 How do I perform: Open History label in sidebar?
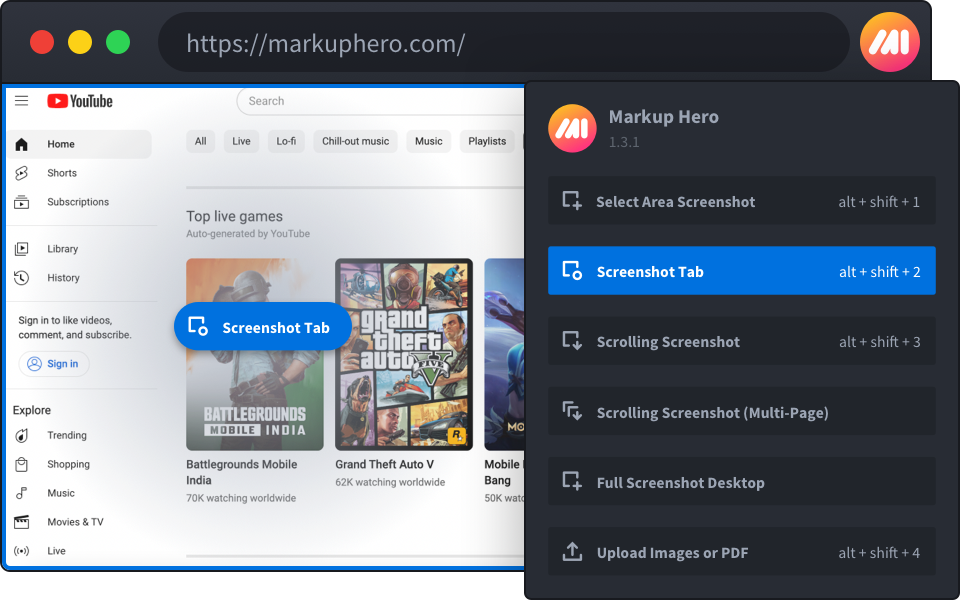point(63,278)
